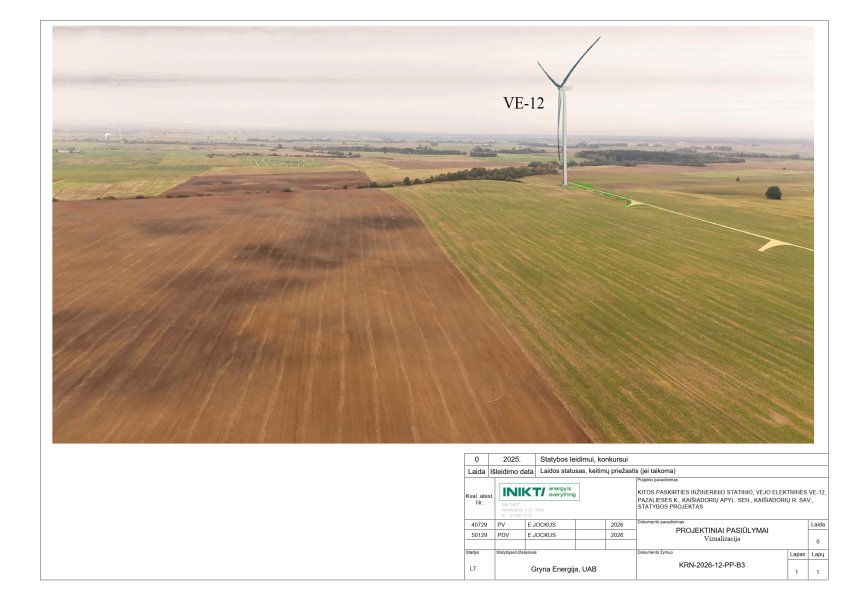The width and height of the screenshot is (849, 600).
Task: Click the VE-12 wind turbine label
Action: 523,103
